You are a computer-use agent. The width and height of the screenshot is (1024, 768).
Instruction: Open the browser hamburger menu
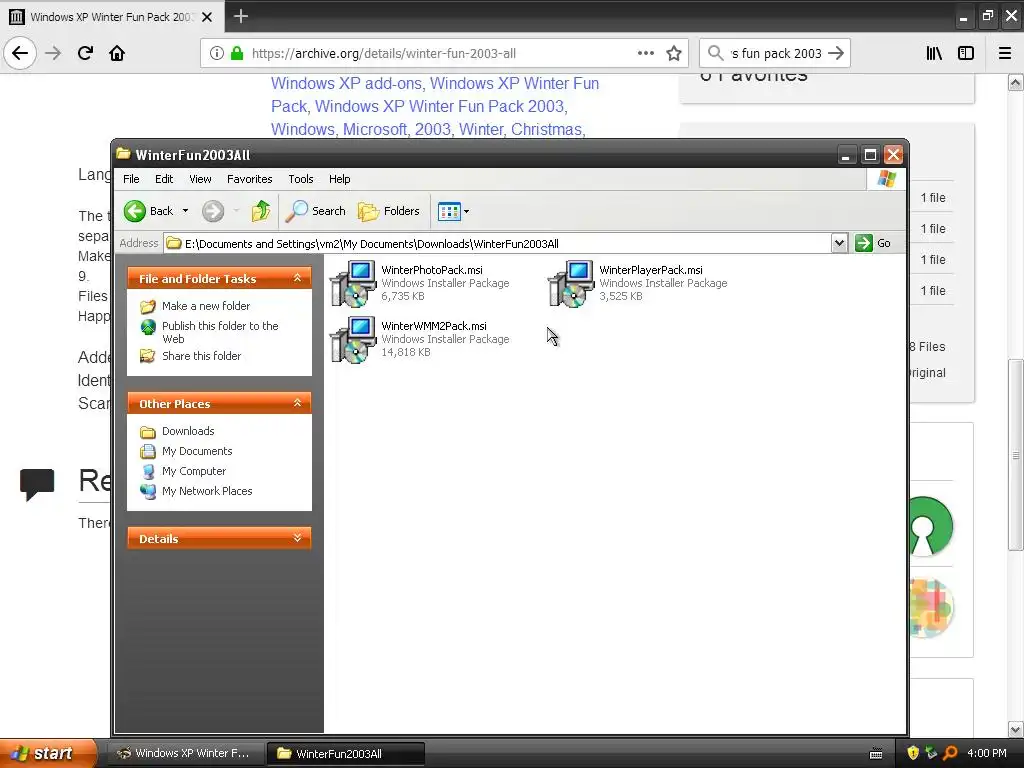point(1005,54)
